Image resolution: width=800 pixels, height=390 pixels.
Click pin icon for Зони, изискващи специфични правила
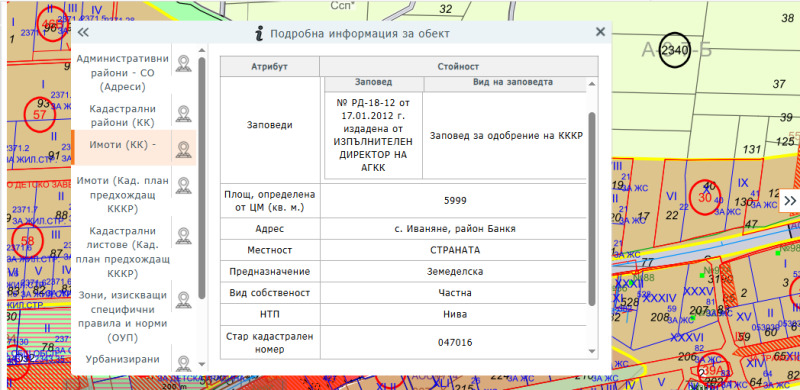pyautogui.click(x=183, y=300)
